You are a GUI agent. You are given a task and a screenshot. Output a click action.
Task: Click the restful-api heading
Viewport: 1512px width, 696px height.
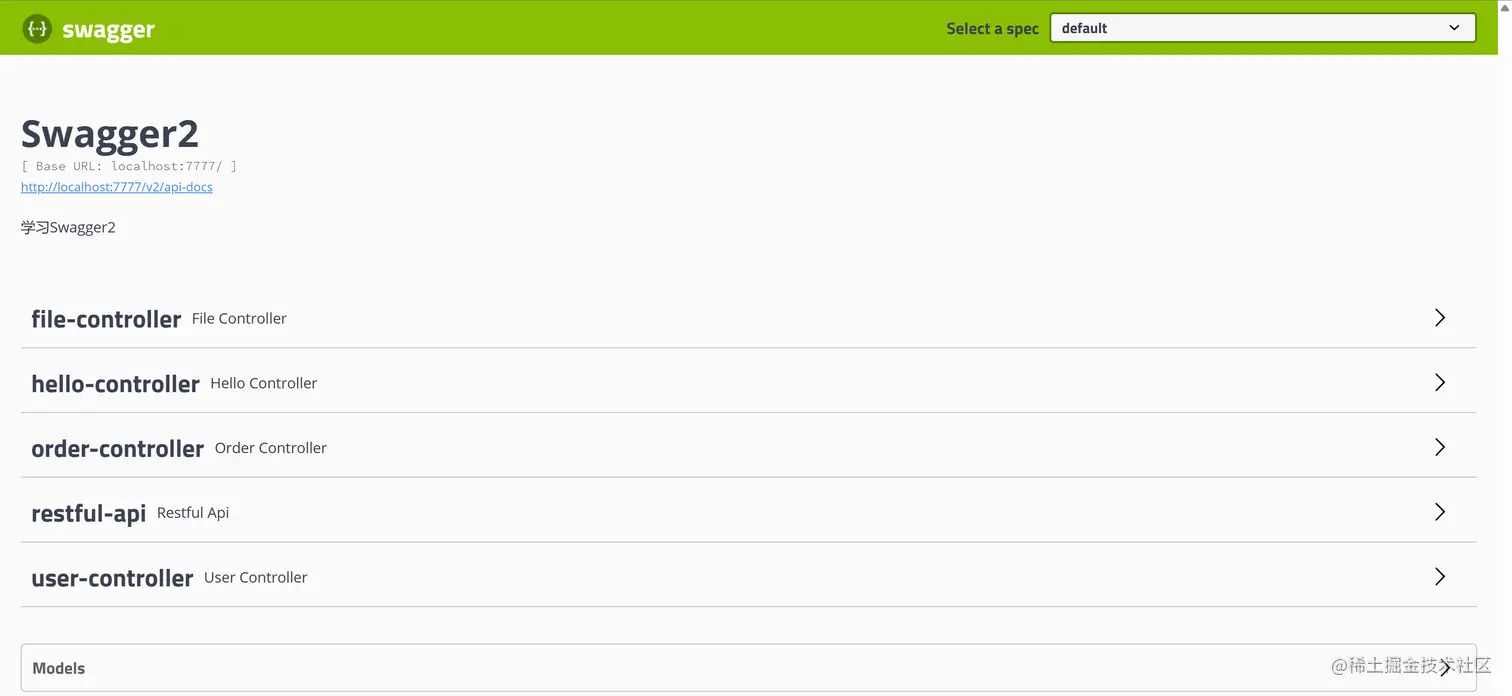[x=89, y=513]
